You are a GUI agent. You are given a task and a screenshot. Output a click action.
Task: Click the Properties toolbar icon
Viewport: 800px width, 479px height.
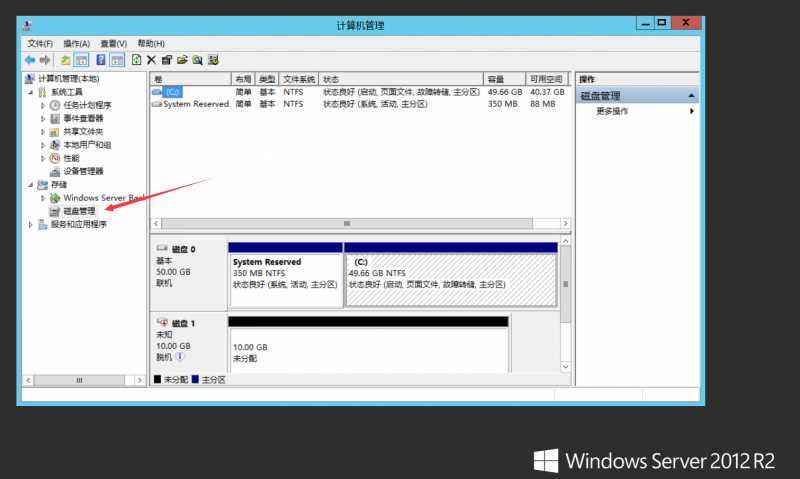[166, 60]
